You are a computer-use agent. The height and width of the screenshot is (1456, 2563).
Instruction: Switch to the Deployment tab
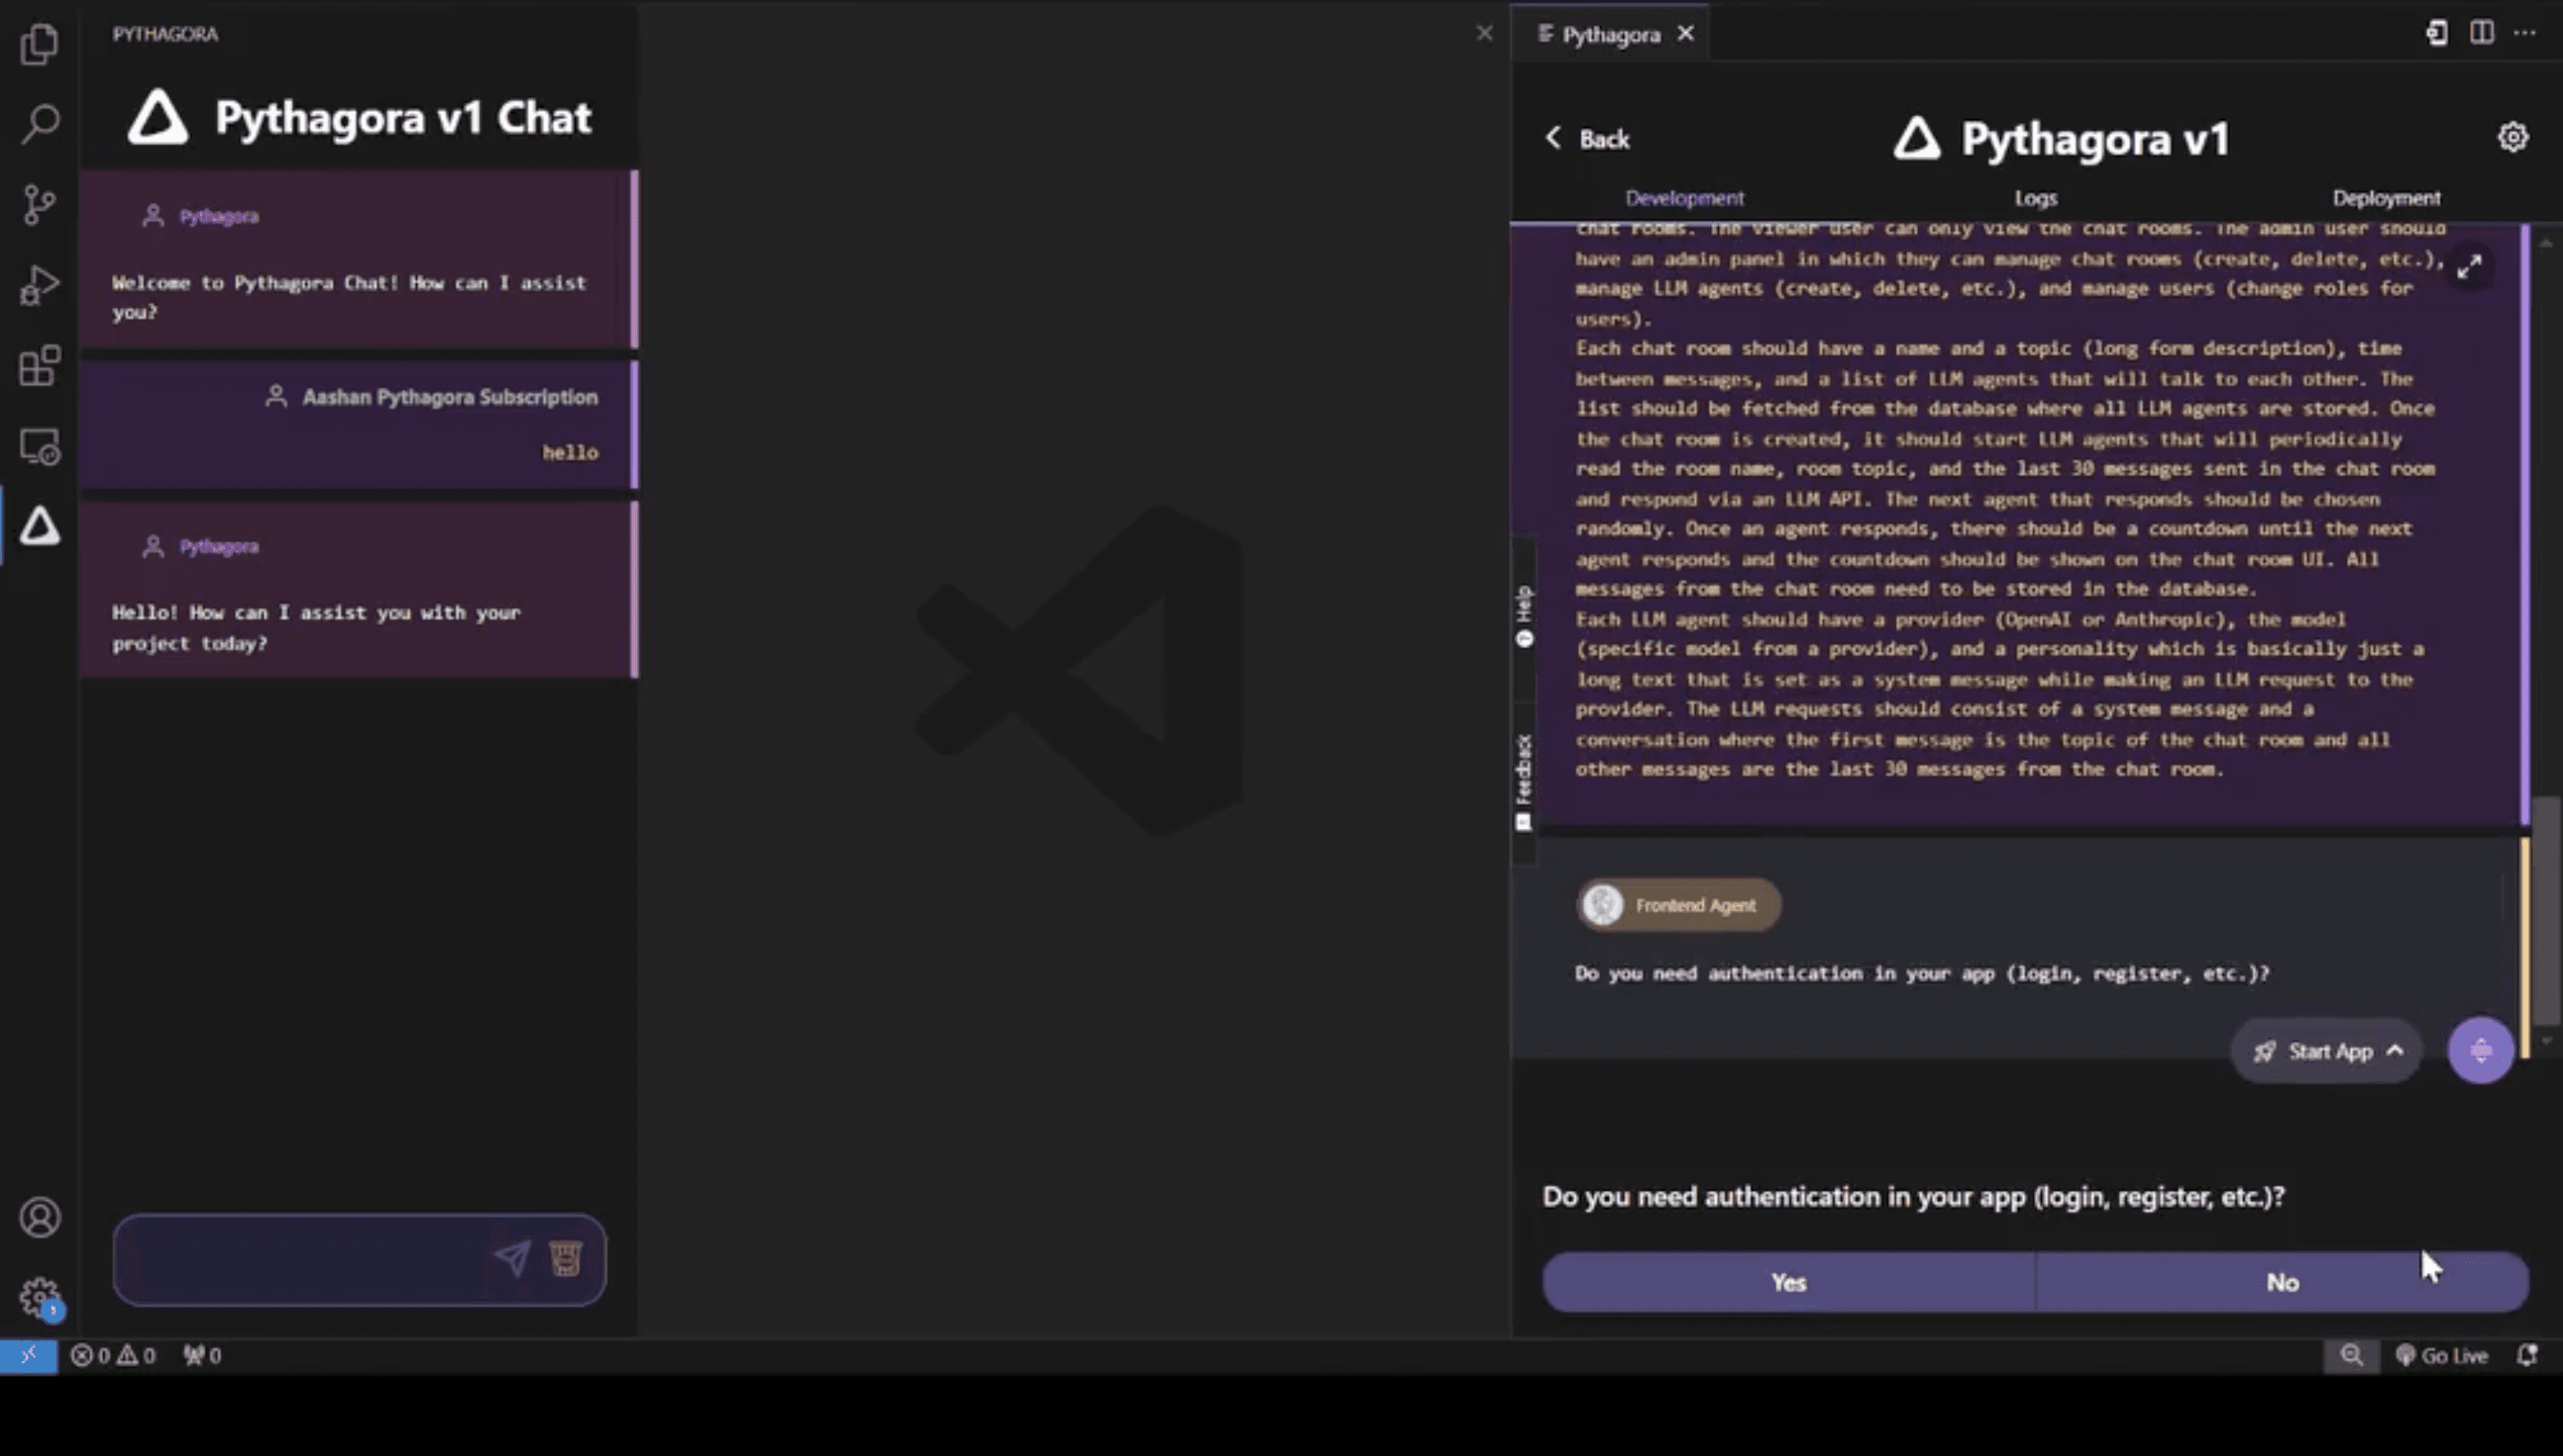[2386, 198]
